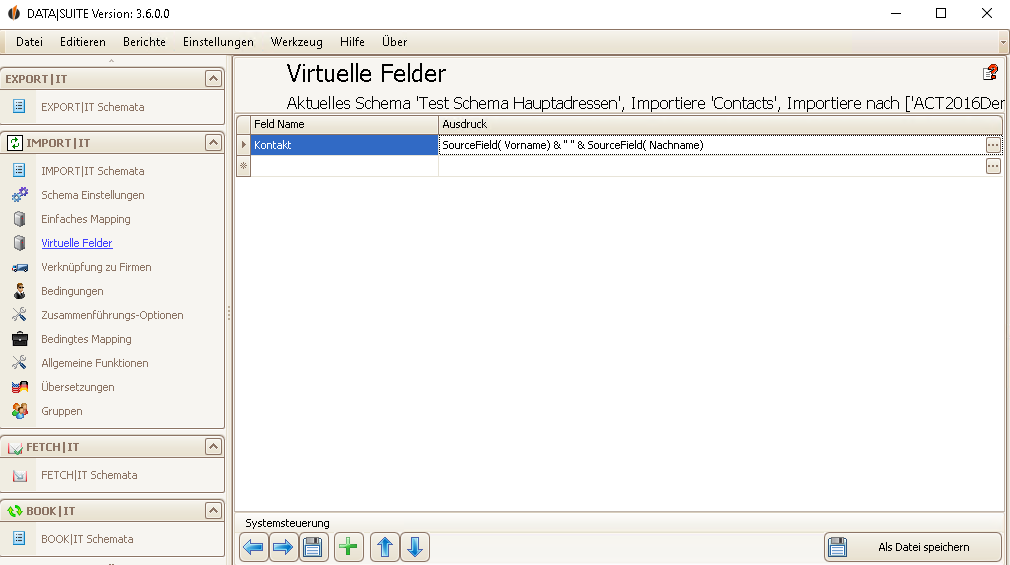Collapse the FETCH|IT panel
This screenshot has width=1010, height=565.
(x=213, y=446)
